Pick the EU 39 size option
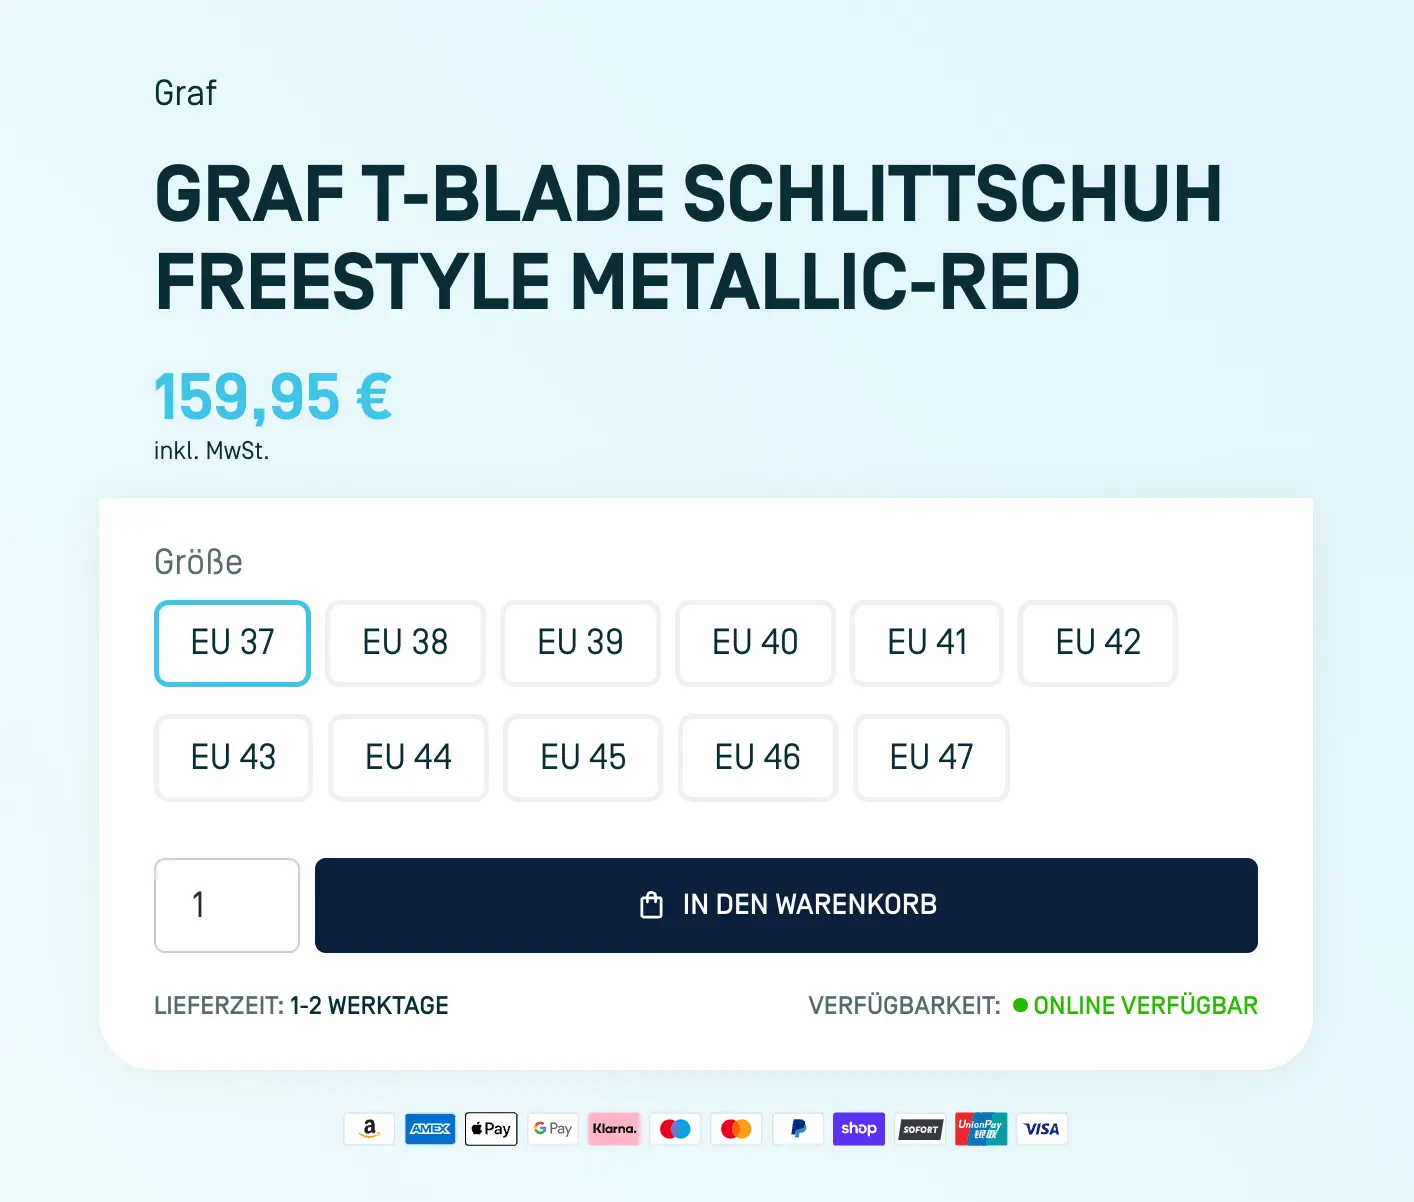The image size is (1414, 1202). pos(580,643)
